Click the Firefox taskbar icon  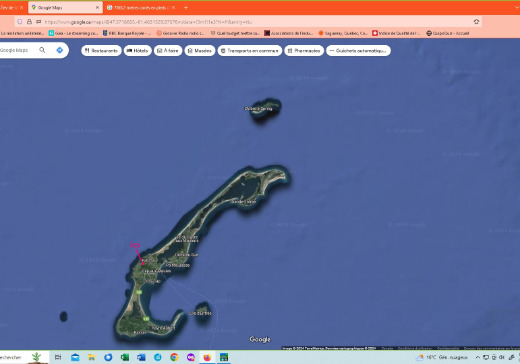(207, 357)
